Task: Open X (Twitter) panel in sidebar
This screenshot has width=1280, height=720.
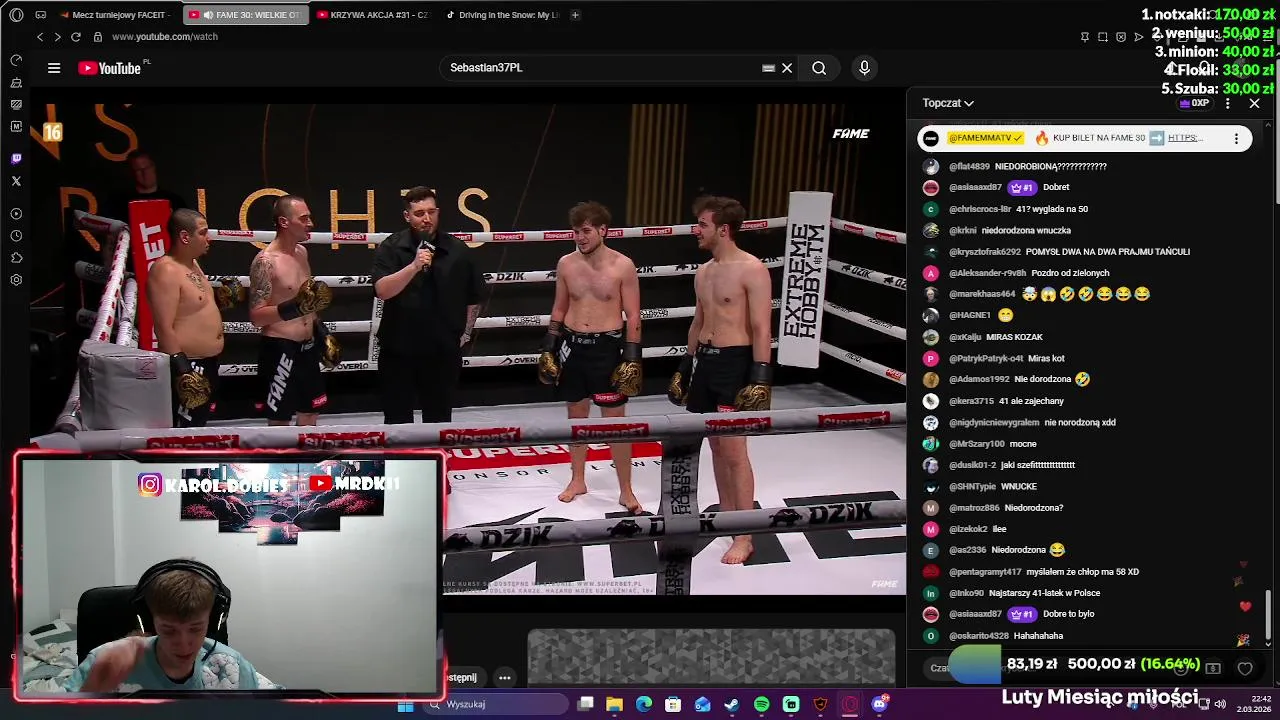Action: click(x=16, y=181)
